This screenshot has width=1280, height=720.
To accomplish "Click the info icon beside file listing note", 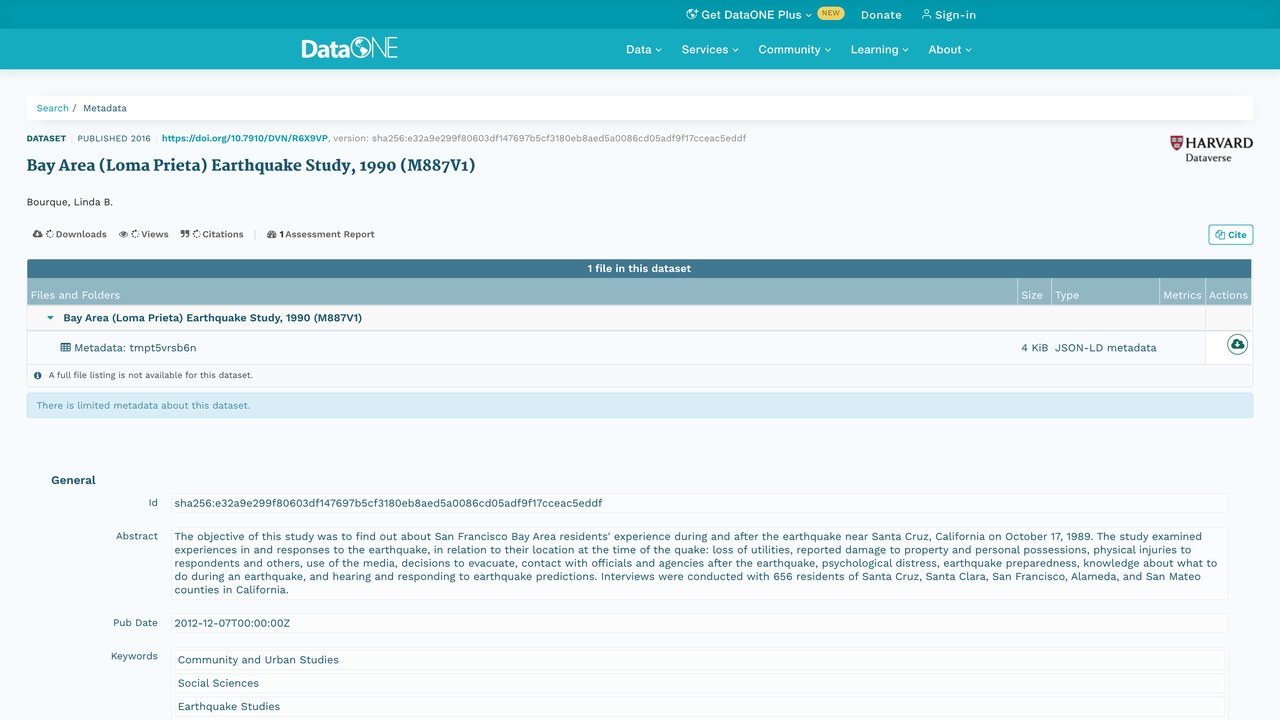I will (38, 376).
